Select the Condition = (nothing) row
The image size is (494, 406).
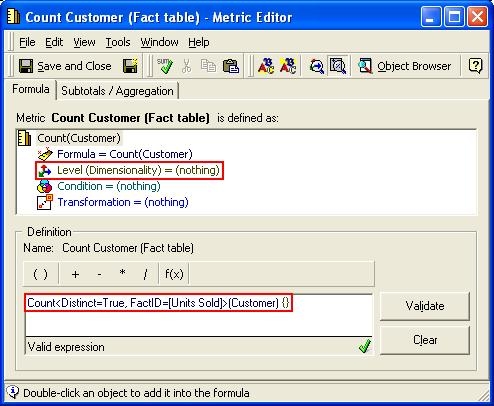point(99,186)
